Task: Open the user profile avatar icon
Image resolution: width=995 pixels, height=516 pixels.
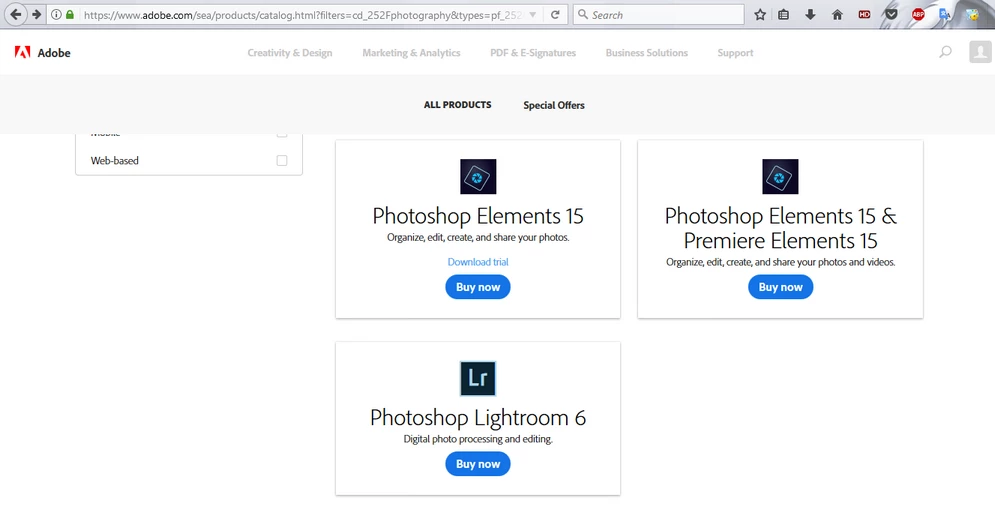Action: click(x=980, y=52)
